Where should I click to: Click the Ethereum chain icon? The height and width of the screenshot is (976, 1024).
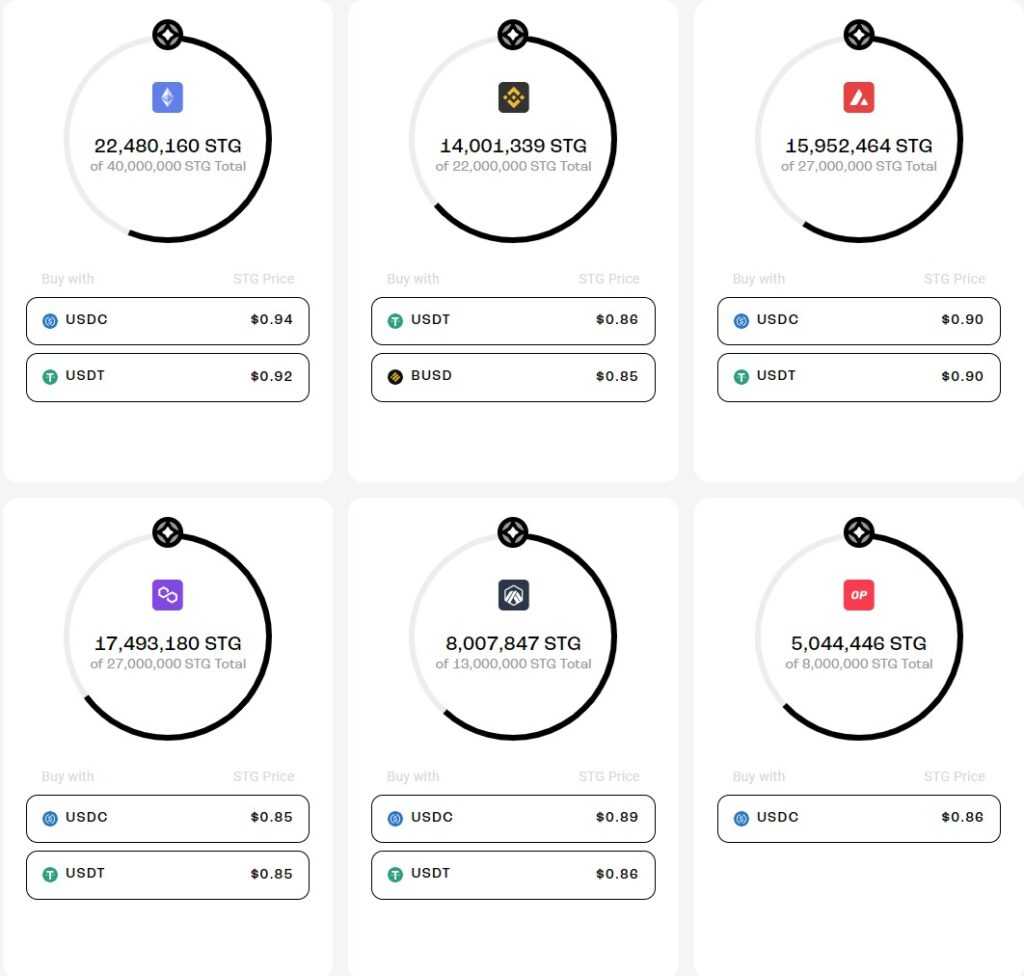tap(168, 97)
